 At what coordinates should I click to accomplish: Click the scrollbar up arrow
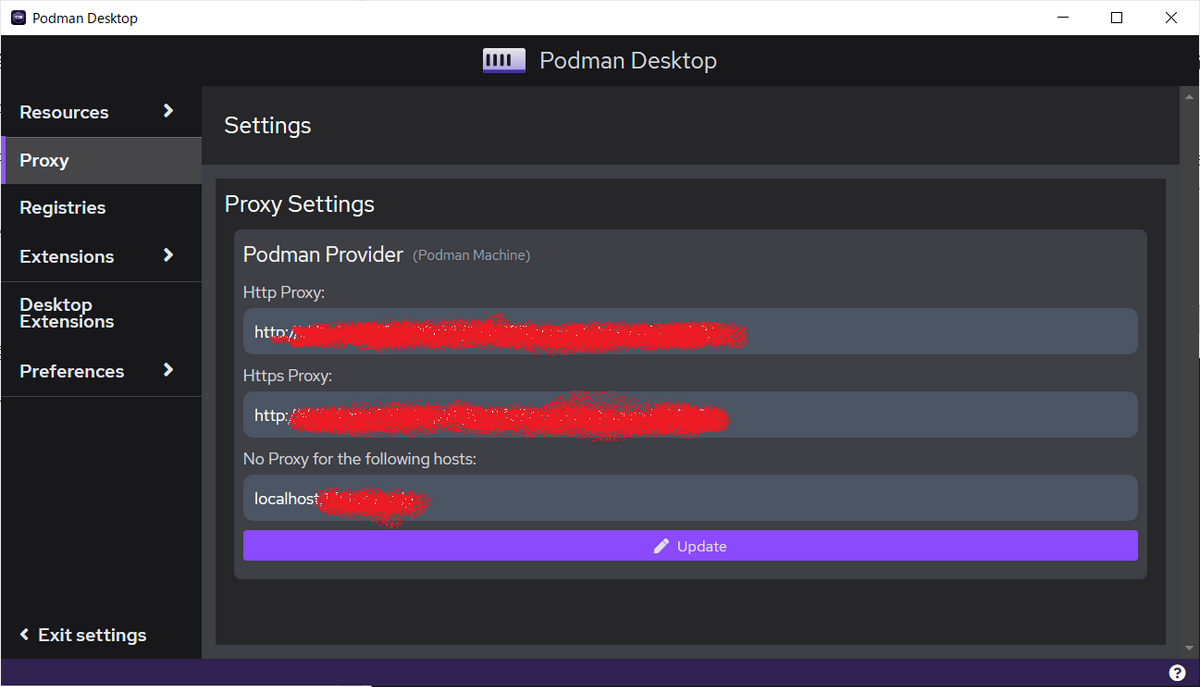click(x=1190, y=95)
